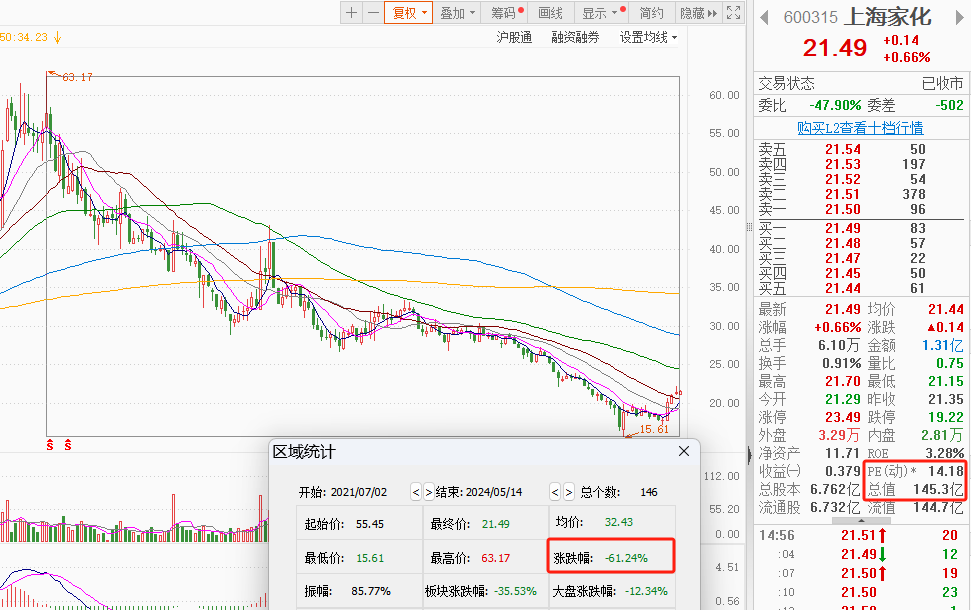Screen dimensions: 971x610
Task: Click the 沪股通 tag
Action: [514, 37]
